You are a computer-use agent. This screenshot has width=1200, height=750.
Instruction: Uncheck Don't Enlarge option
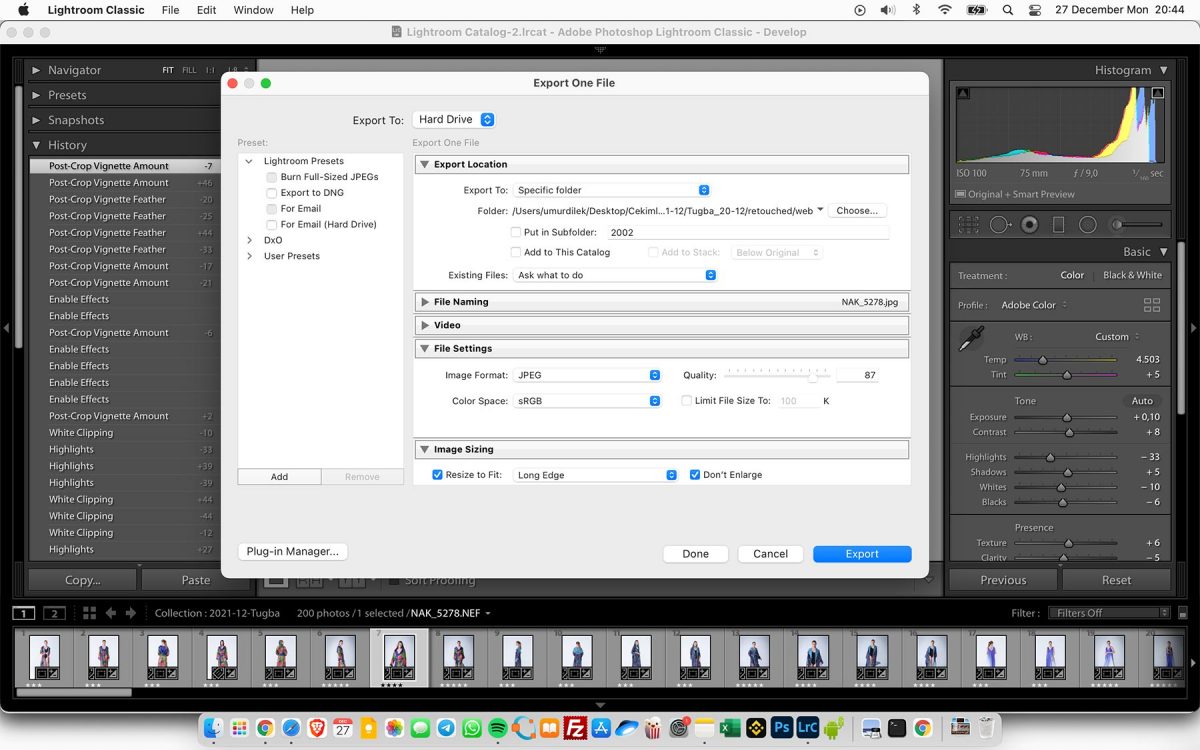pos(695,475)
